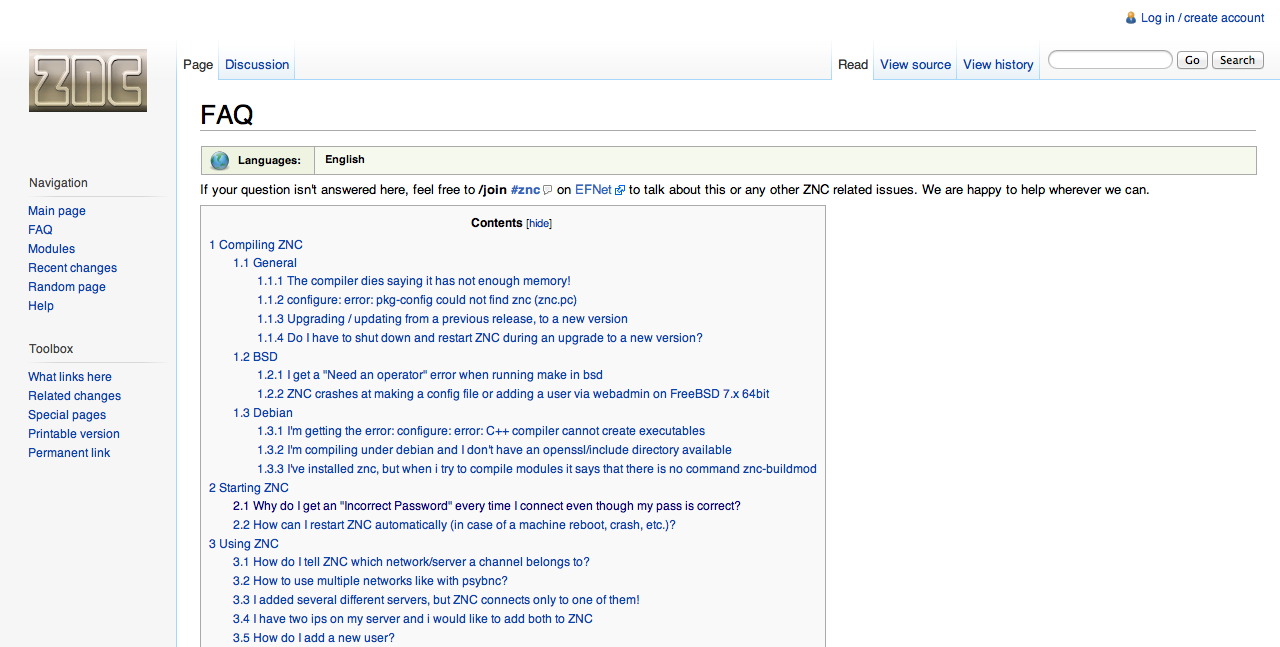Open Related changes in Toolbox
Viewport: 1280px width, 647px height.
tap(74, 396)
